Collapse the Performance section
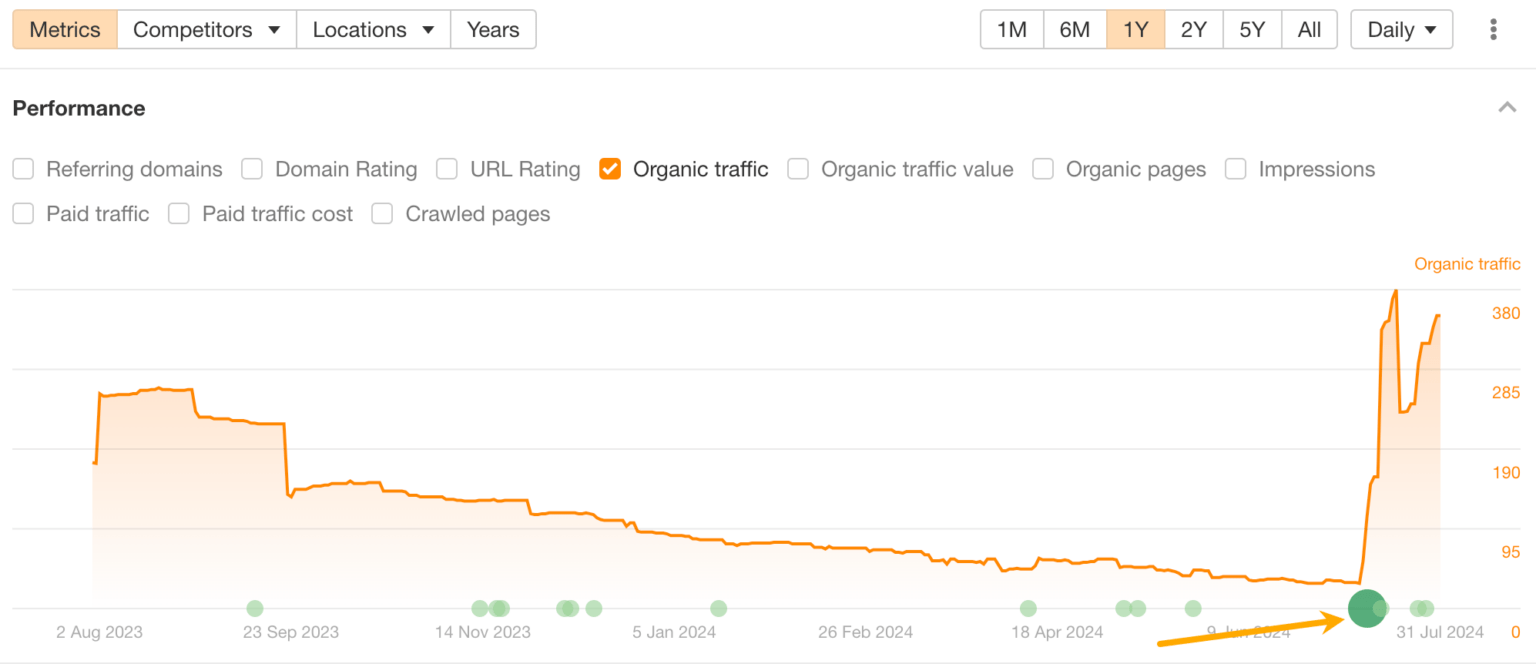Viewport: 1536px width, 664px height. 1507,107
